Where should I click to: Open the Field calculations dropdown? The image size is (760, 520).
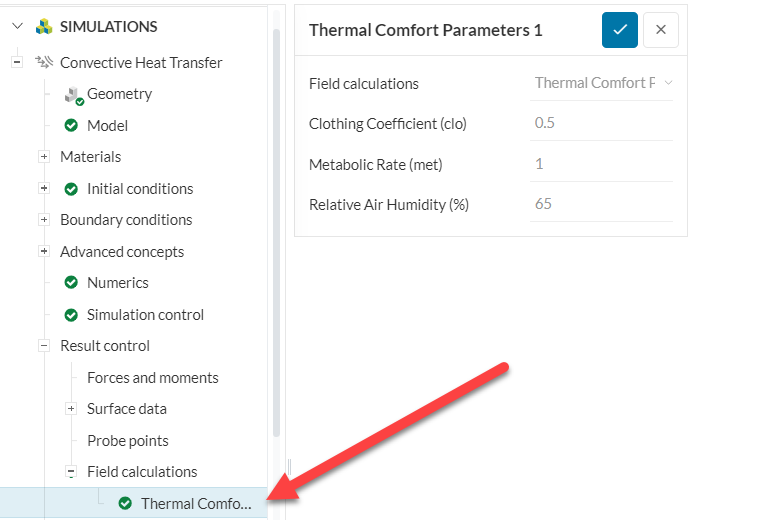click(x=603, y=83)
